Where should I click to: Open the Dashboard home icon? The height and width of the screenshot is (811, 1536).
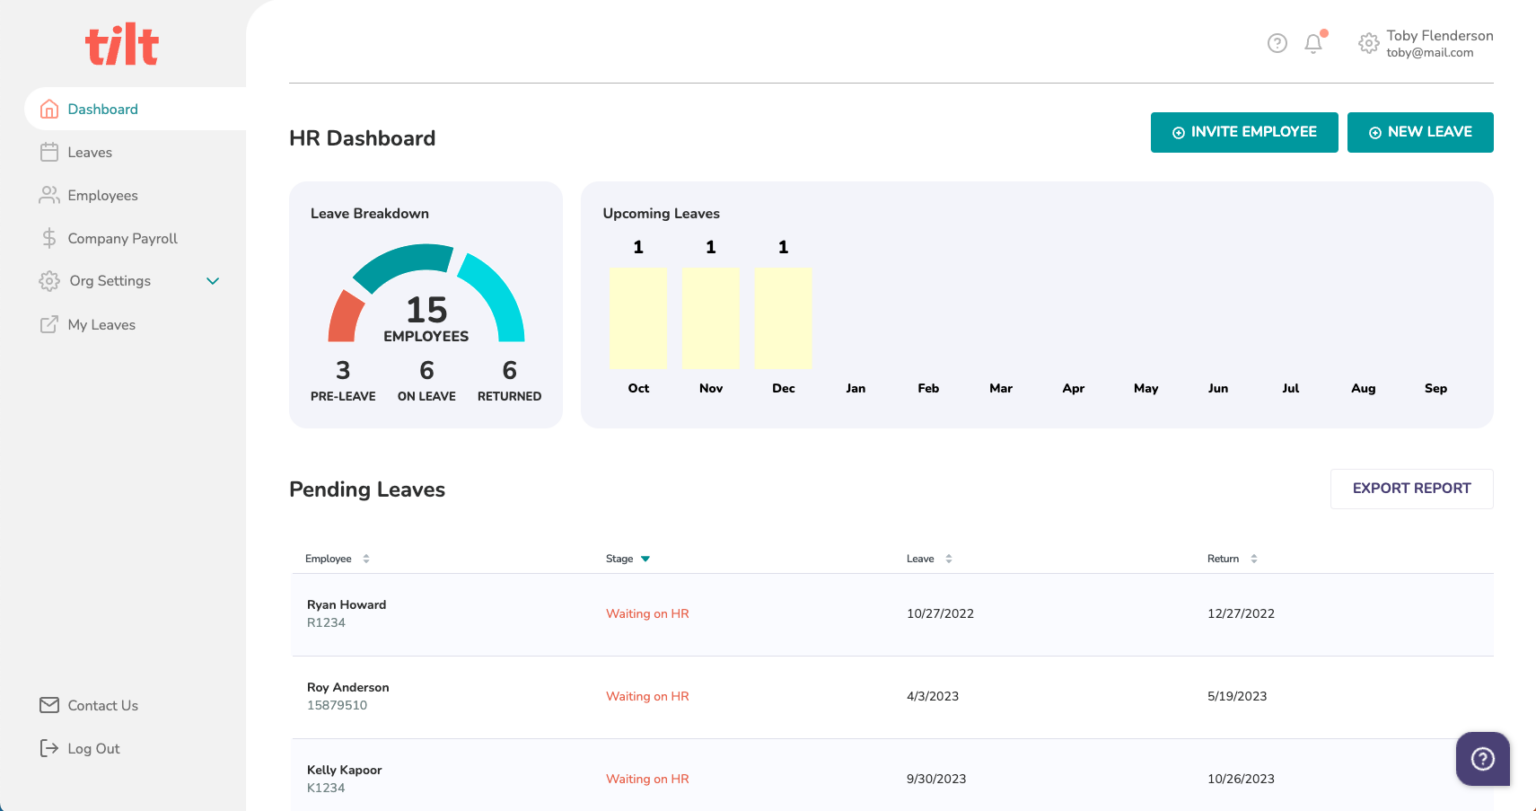point(48,109)
